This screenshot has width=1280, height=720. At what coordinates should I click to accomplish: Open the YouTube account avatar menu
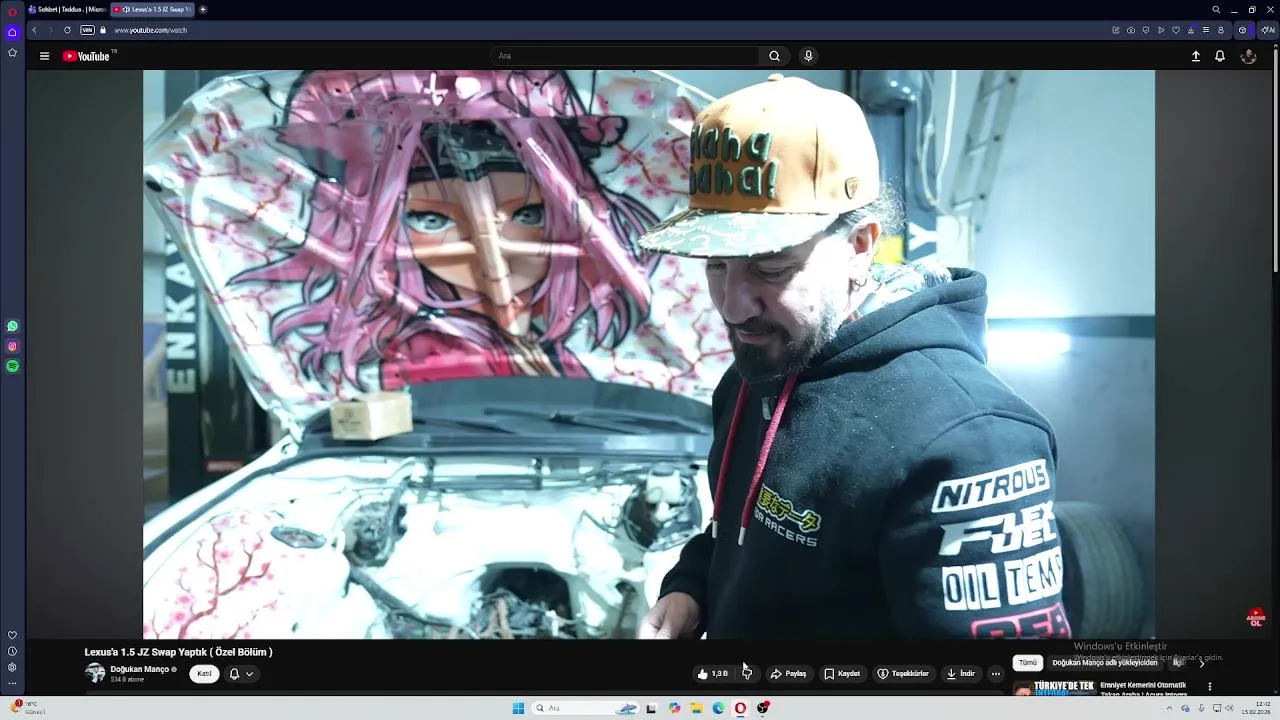[1248, 56]
